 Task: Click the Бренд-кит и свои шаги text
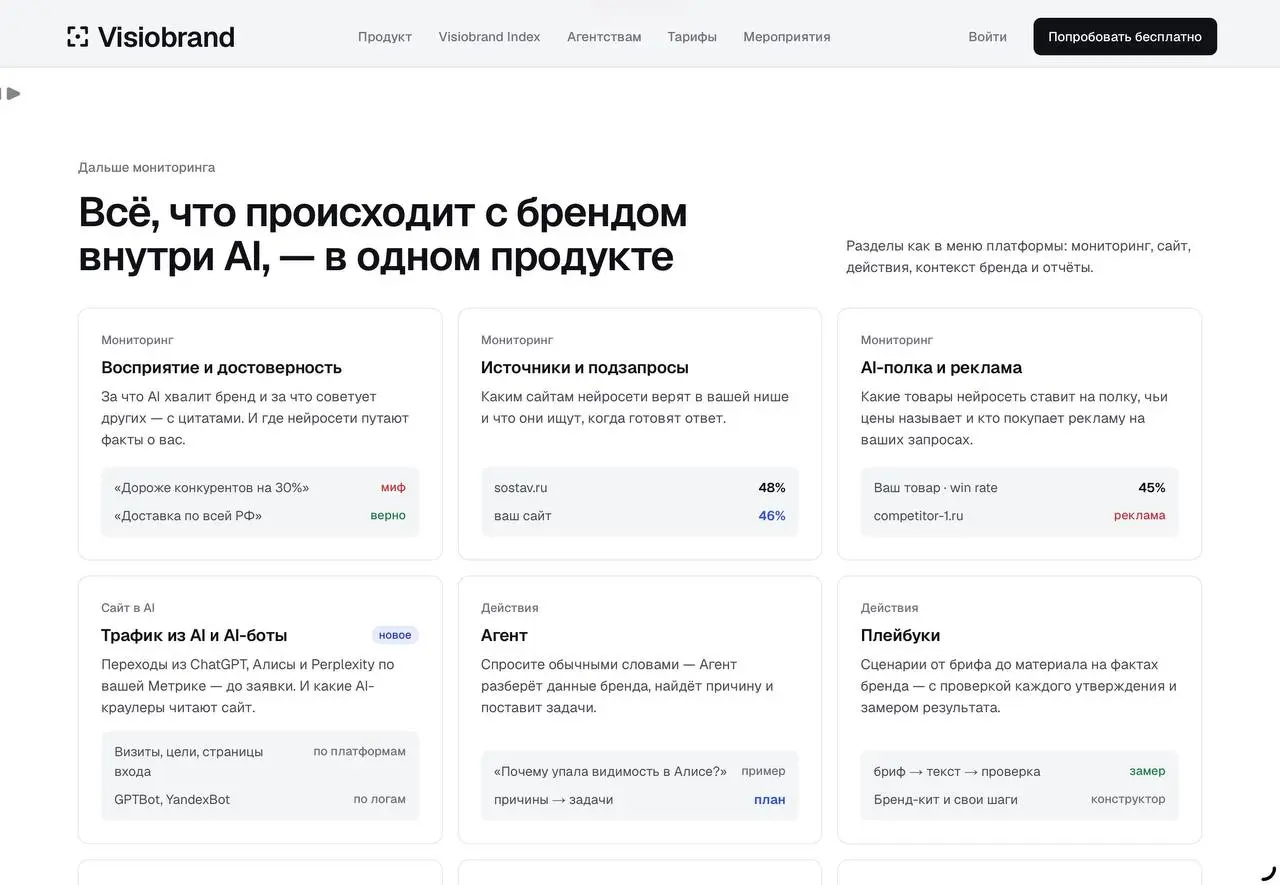point(946,800)
